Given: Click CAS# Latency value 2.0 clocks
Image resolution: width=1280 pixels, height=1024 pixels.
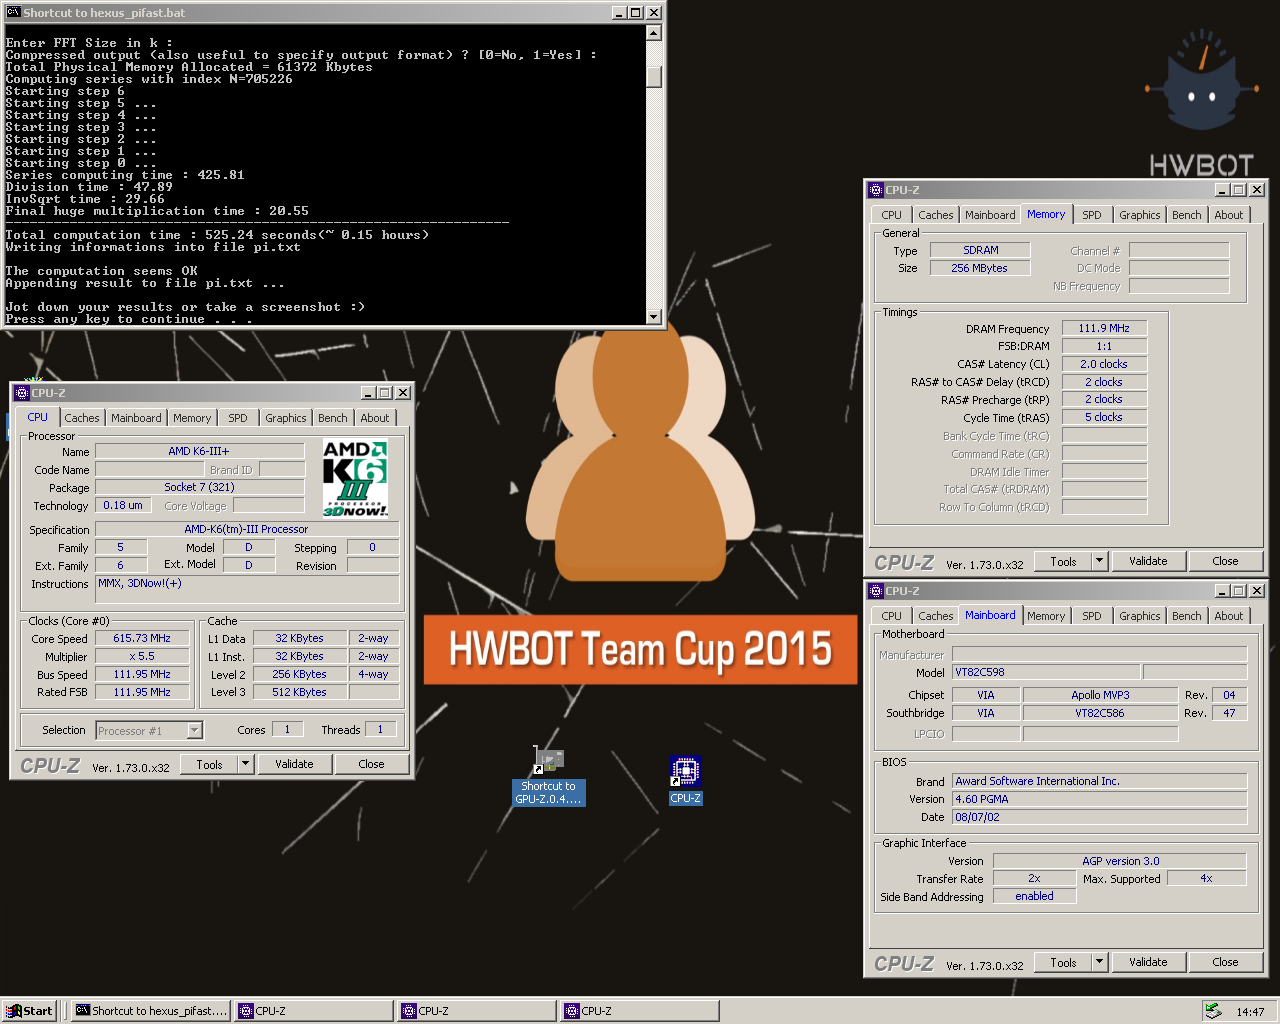Looking at the screenshot, I should [1104, 364].
